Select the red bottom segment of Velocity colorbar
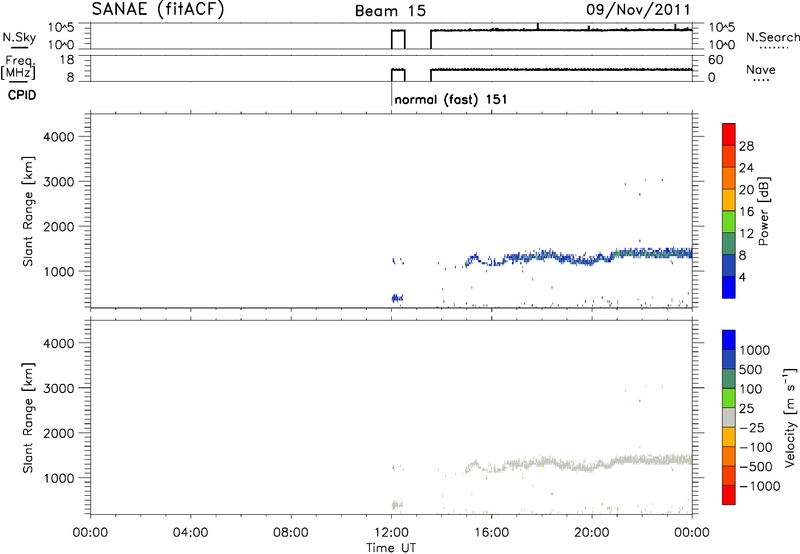 pos(729,495)
